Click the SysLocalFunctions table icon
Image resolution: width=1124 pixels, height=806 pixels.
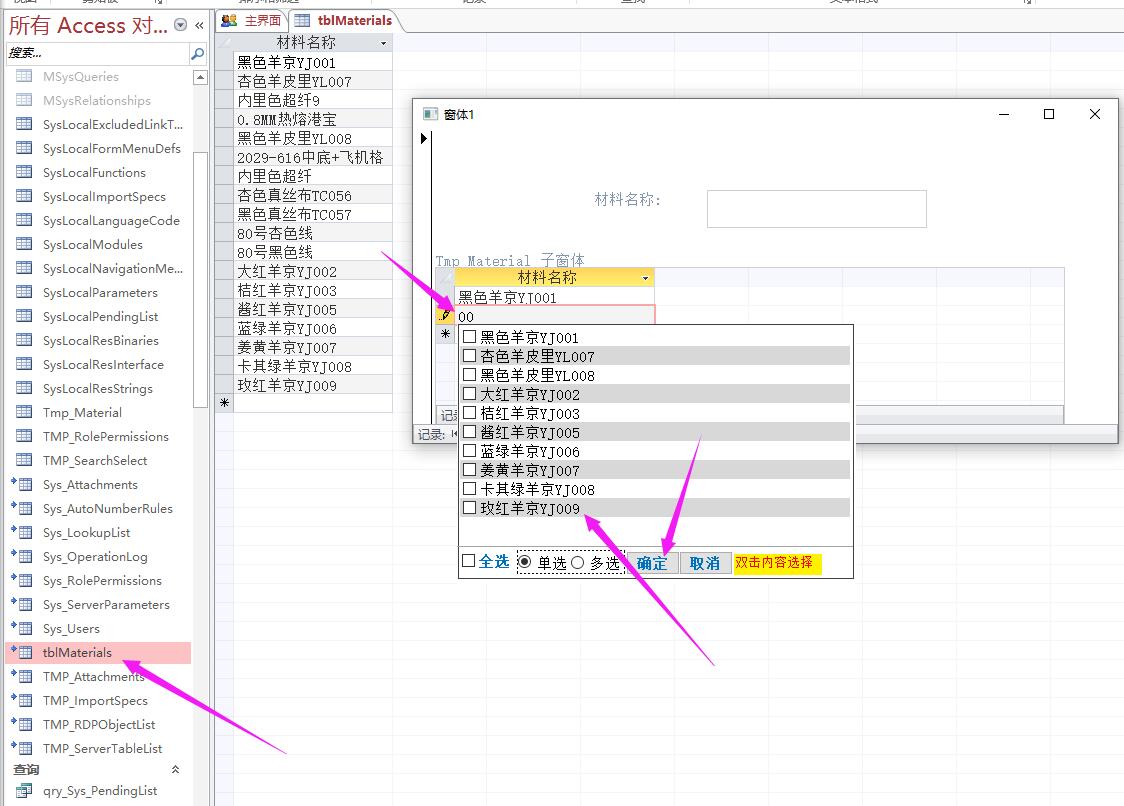point(24,172)
